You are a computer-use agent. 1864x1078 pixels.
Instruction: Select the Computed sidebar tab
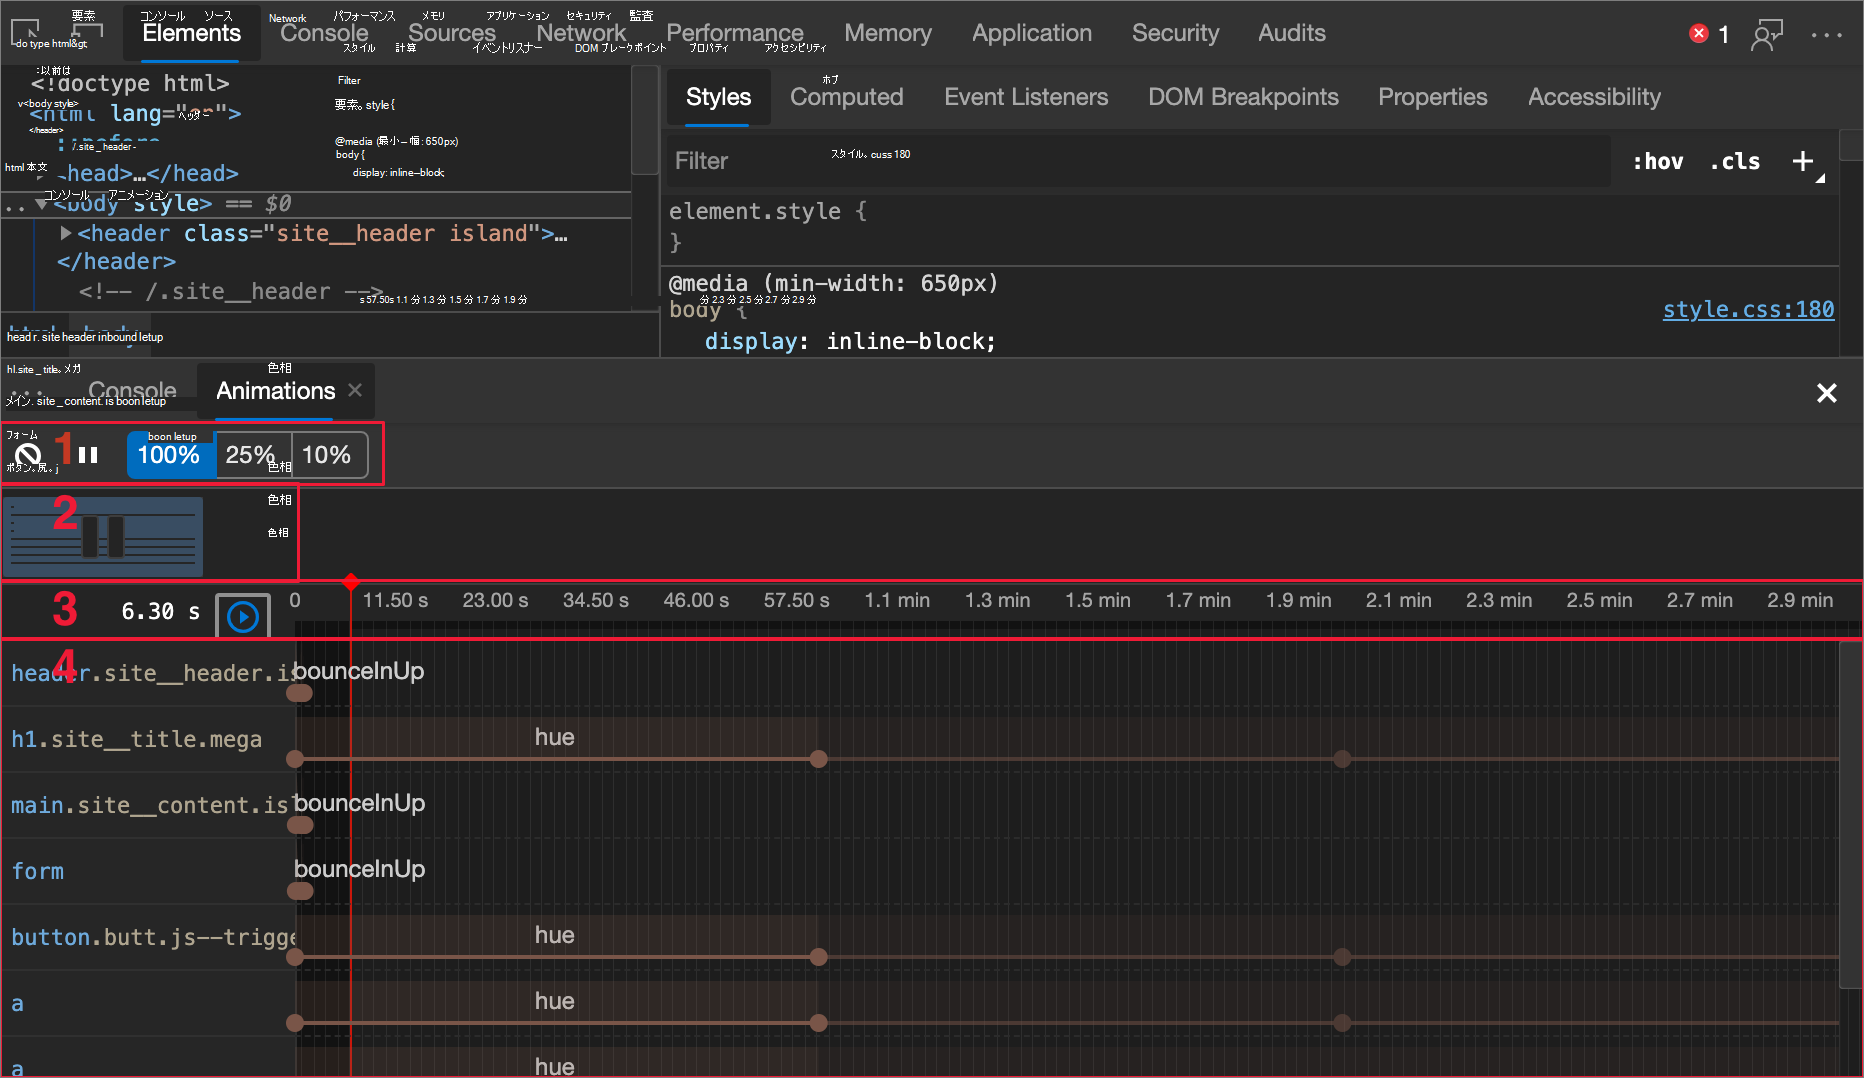click(847, 97)
